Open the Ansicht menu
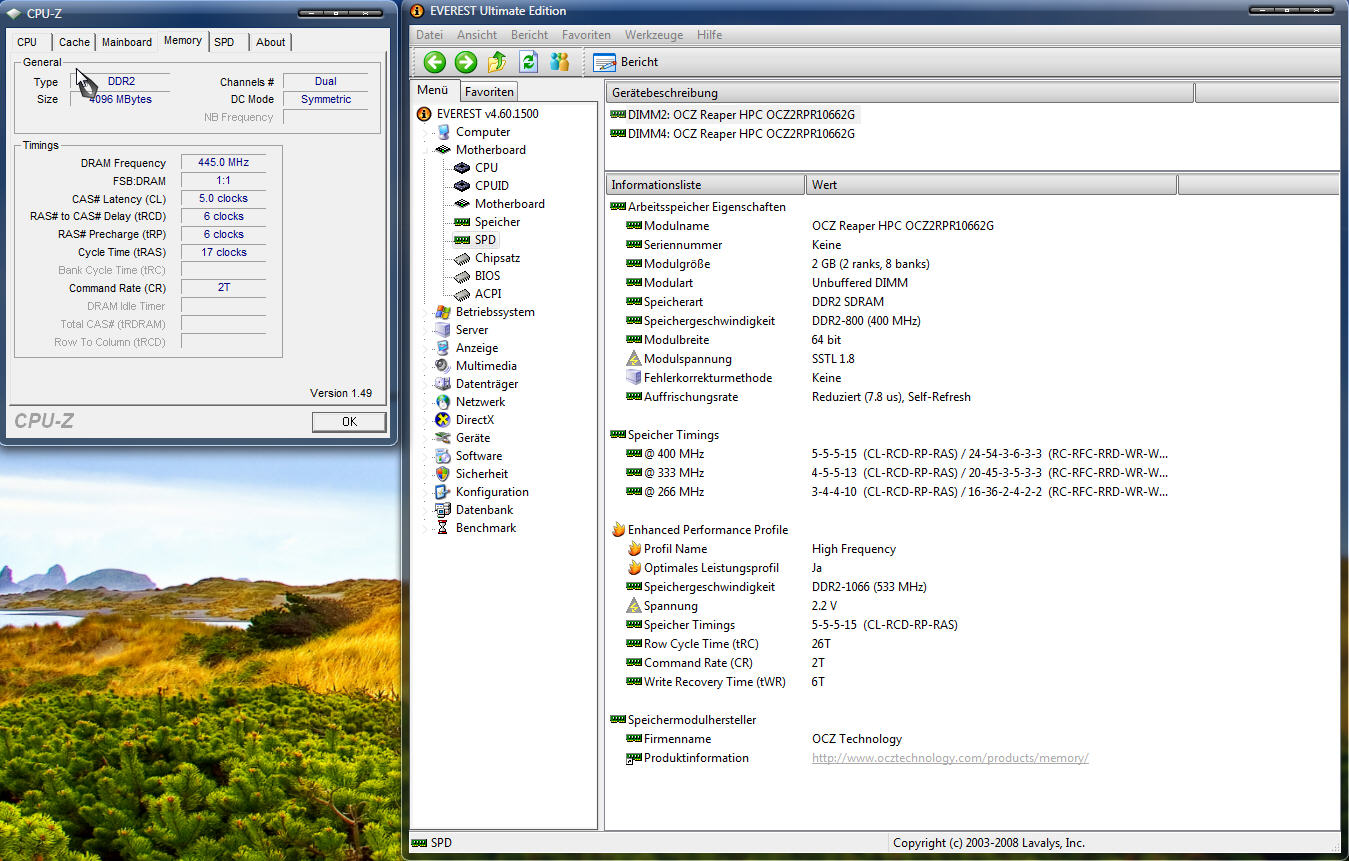Screen dimensions: 1349x861 (x=477, y=35)
